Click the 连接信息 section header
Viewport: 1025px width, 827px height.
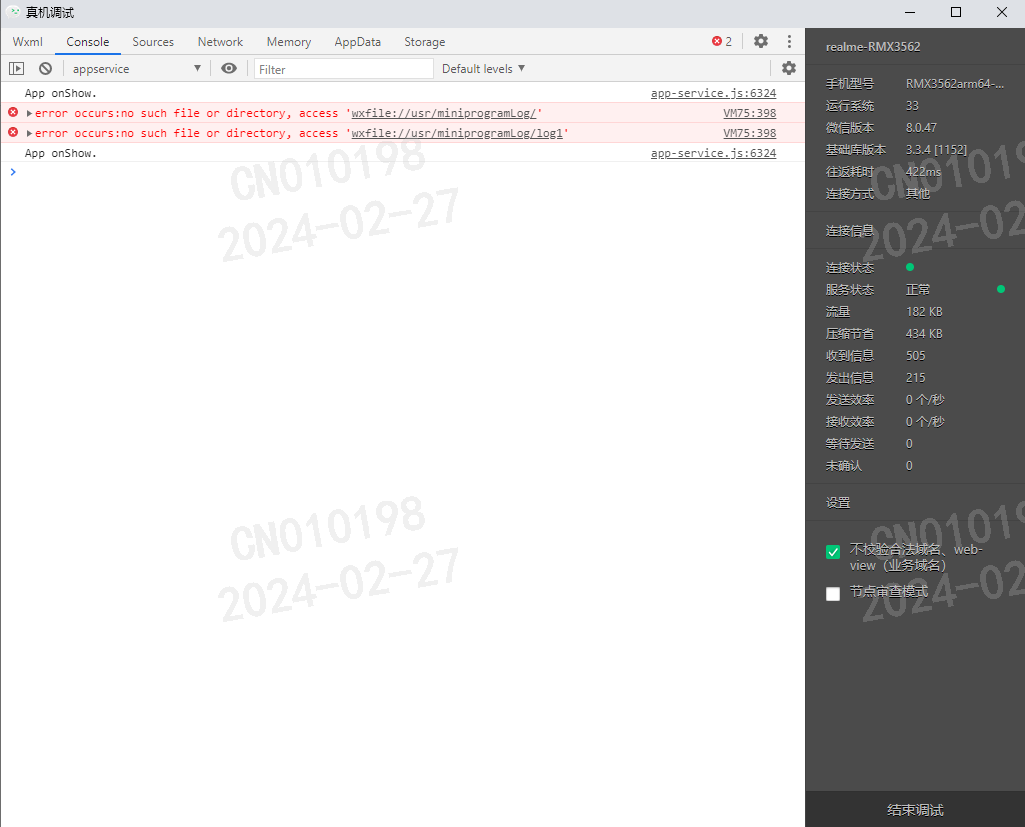point(849,231)
